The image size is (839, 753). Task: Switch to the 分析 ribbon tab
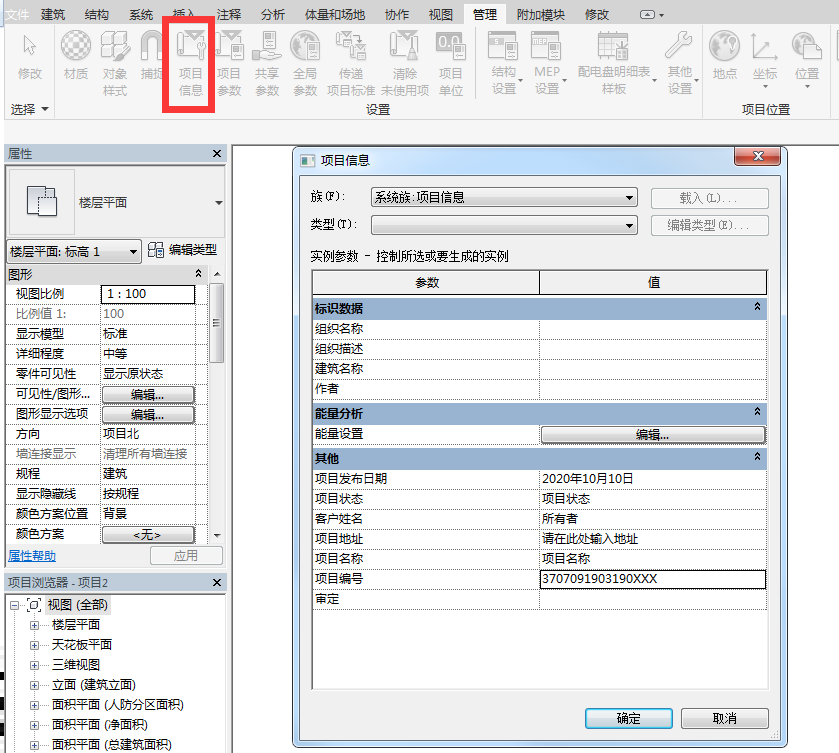coord(273,14)
